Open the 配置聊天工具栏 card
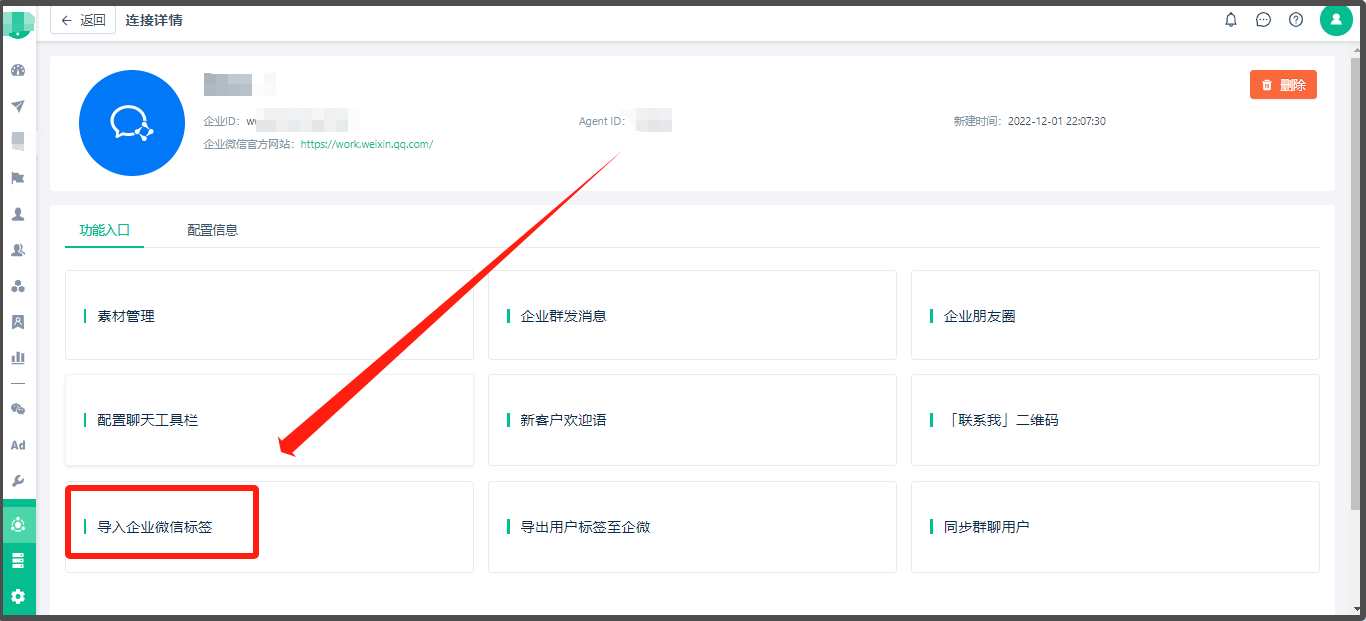The width and height of the screenshot is (1366, 621). (x=269, y=420)
